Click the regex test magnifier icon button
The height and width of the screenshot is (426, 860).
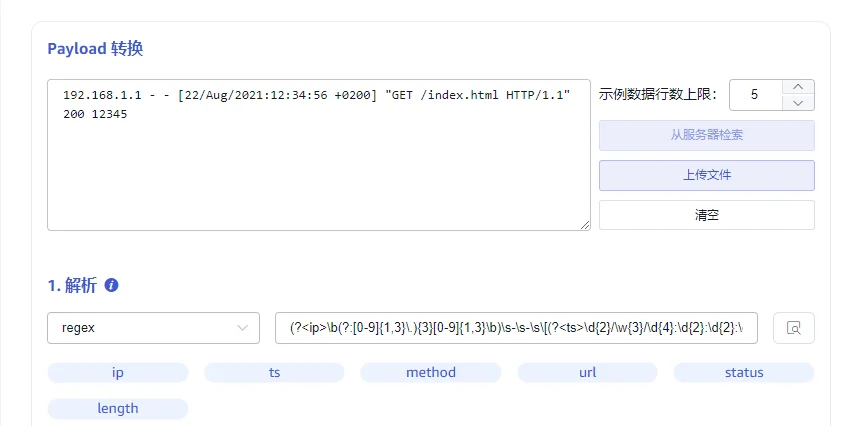794,328
